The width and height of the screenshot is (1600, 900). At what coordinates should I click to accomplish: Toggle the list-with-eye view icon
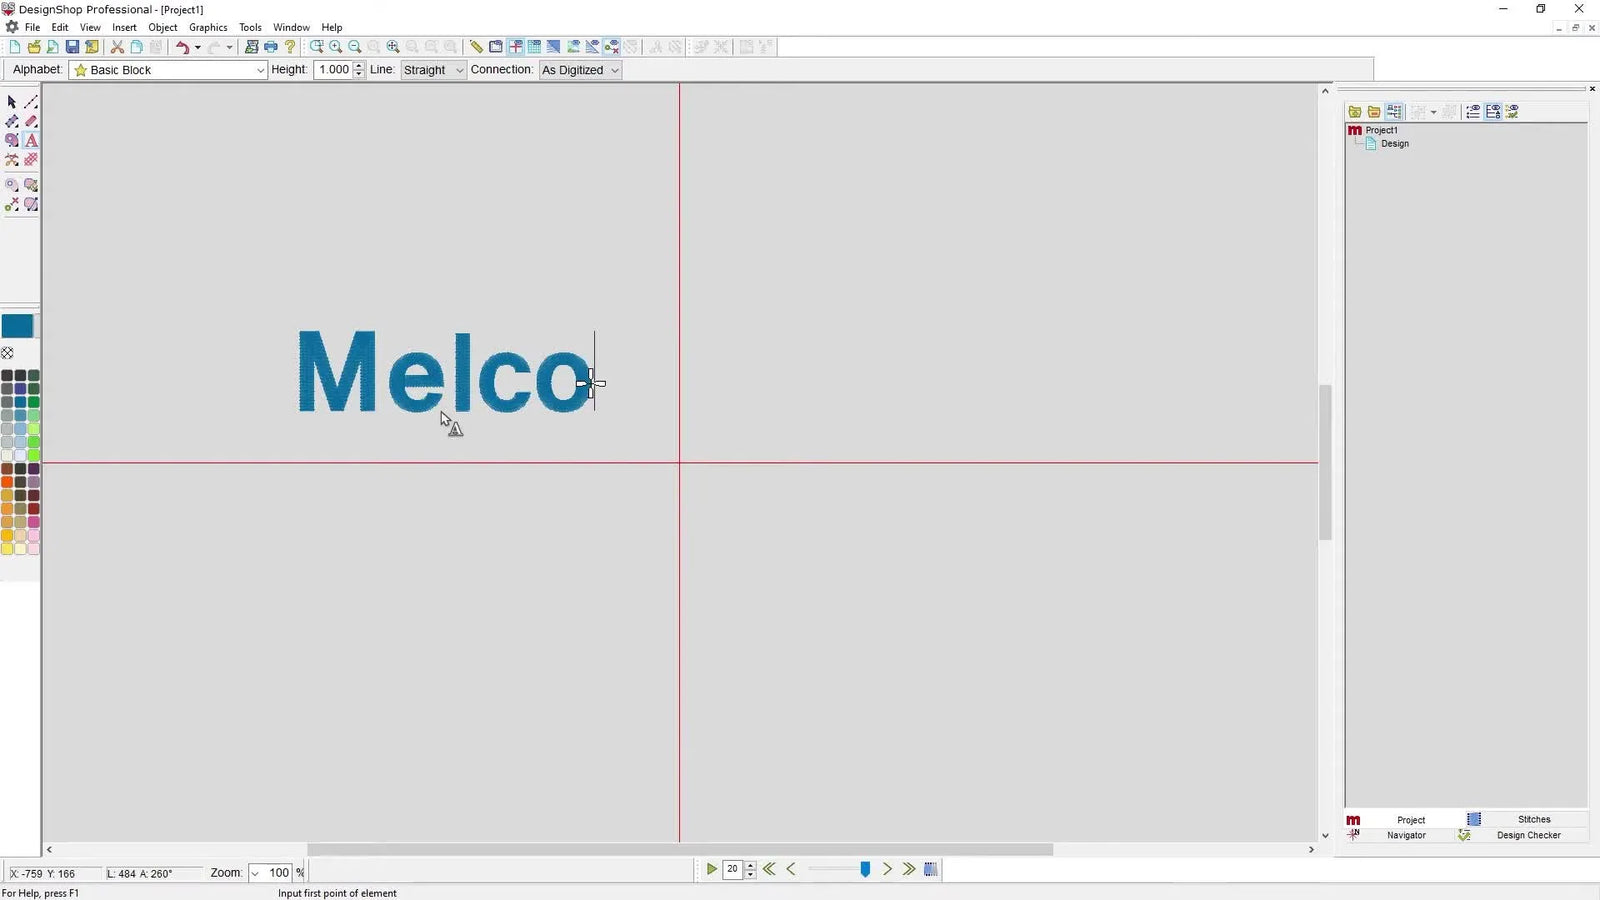[x=1473, y=112]
